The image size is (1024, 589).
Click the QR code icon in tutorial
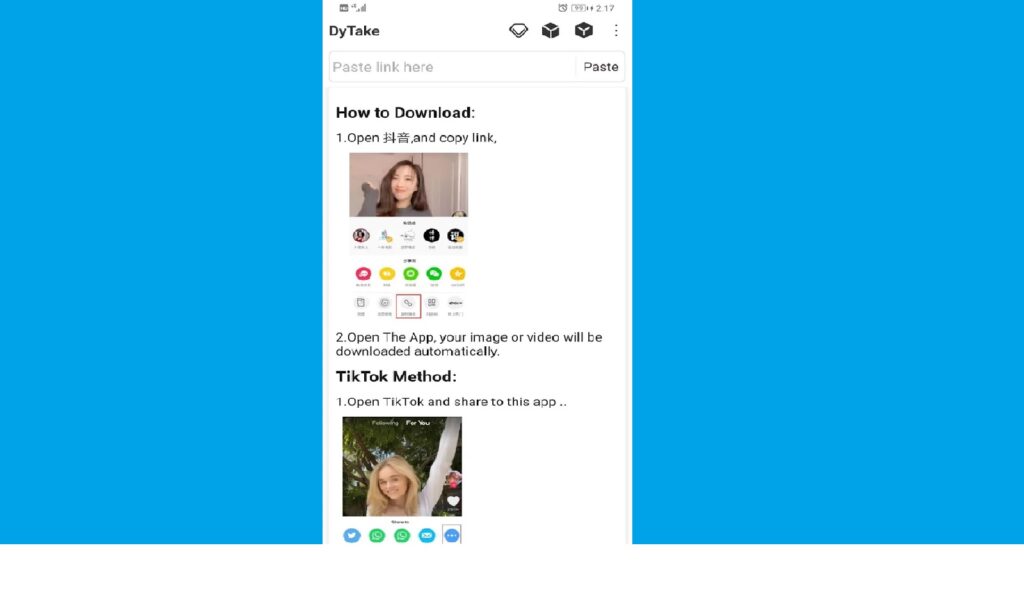click(x=432, y=302)
